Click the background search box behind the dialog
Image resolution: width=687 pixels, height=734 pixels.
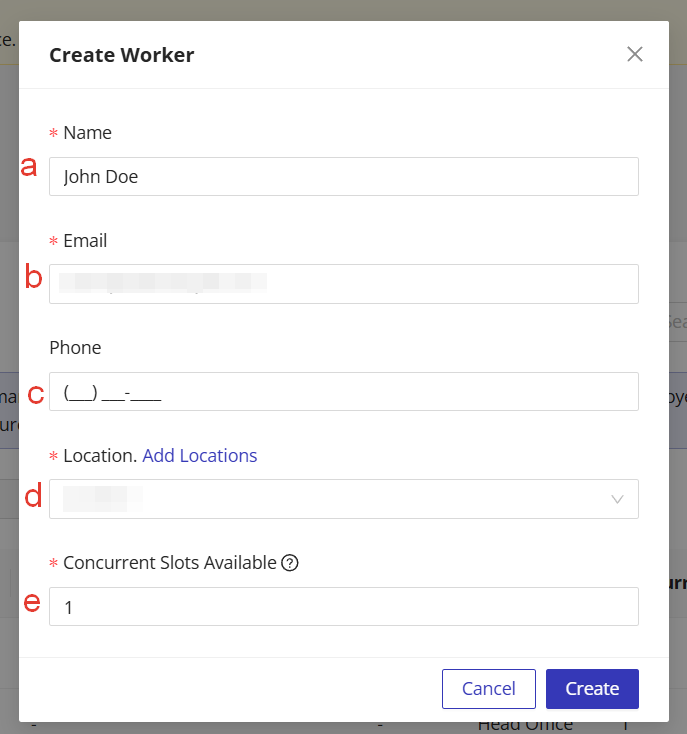pos(677,323)
